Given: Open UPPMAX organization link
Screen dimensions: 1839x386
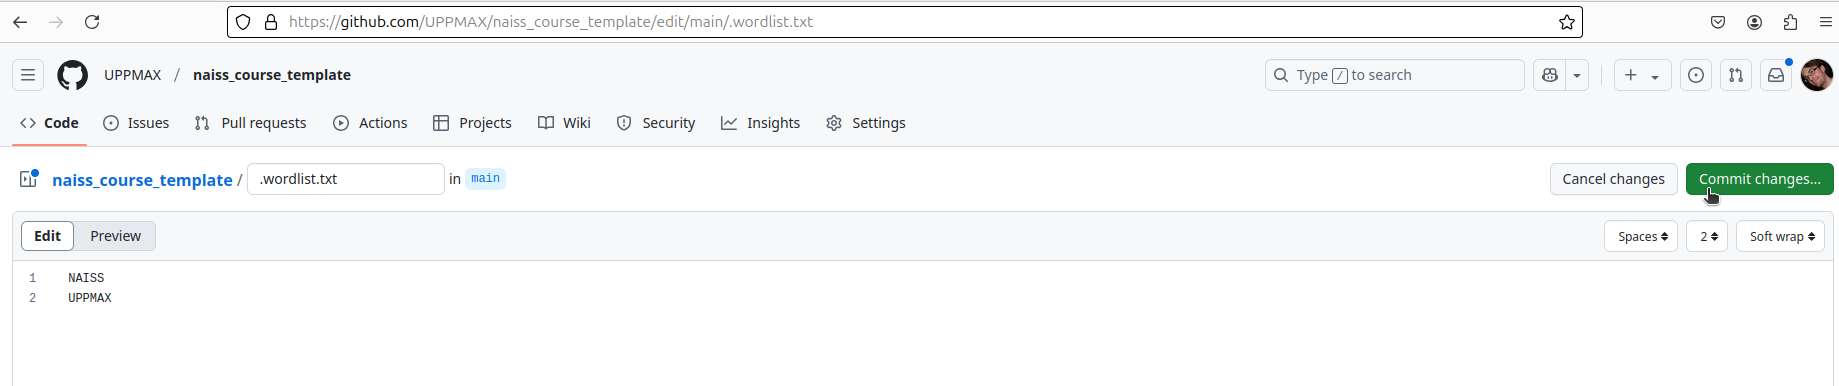Looking at the screenshot, I should click(x=133, y=75).
